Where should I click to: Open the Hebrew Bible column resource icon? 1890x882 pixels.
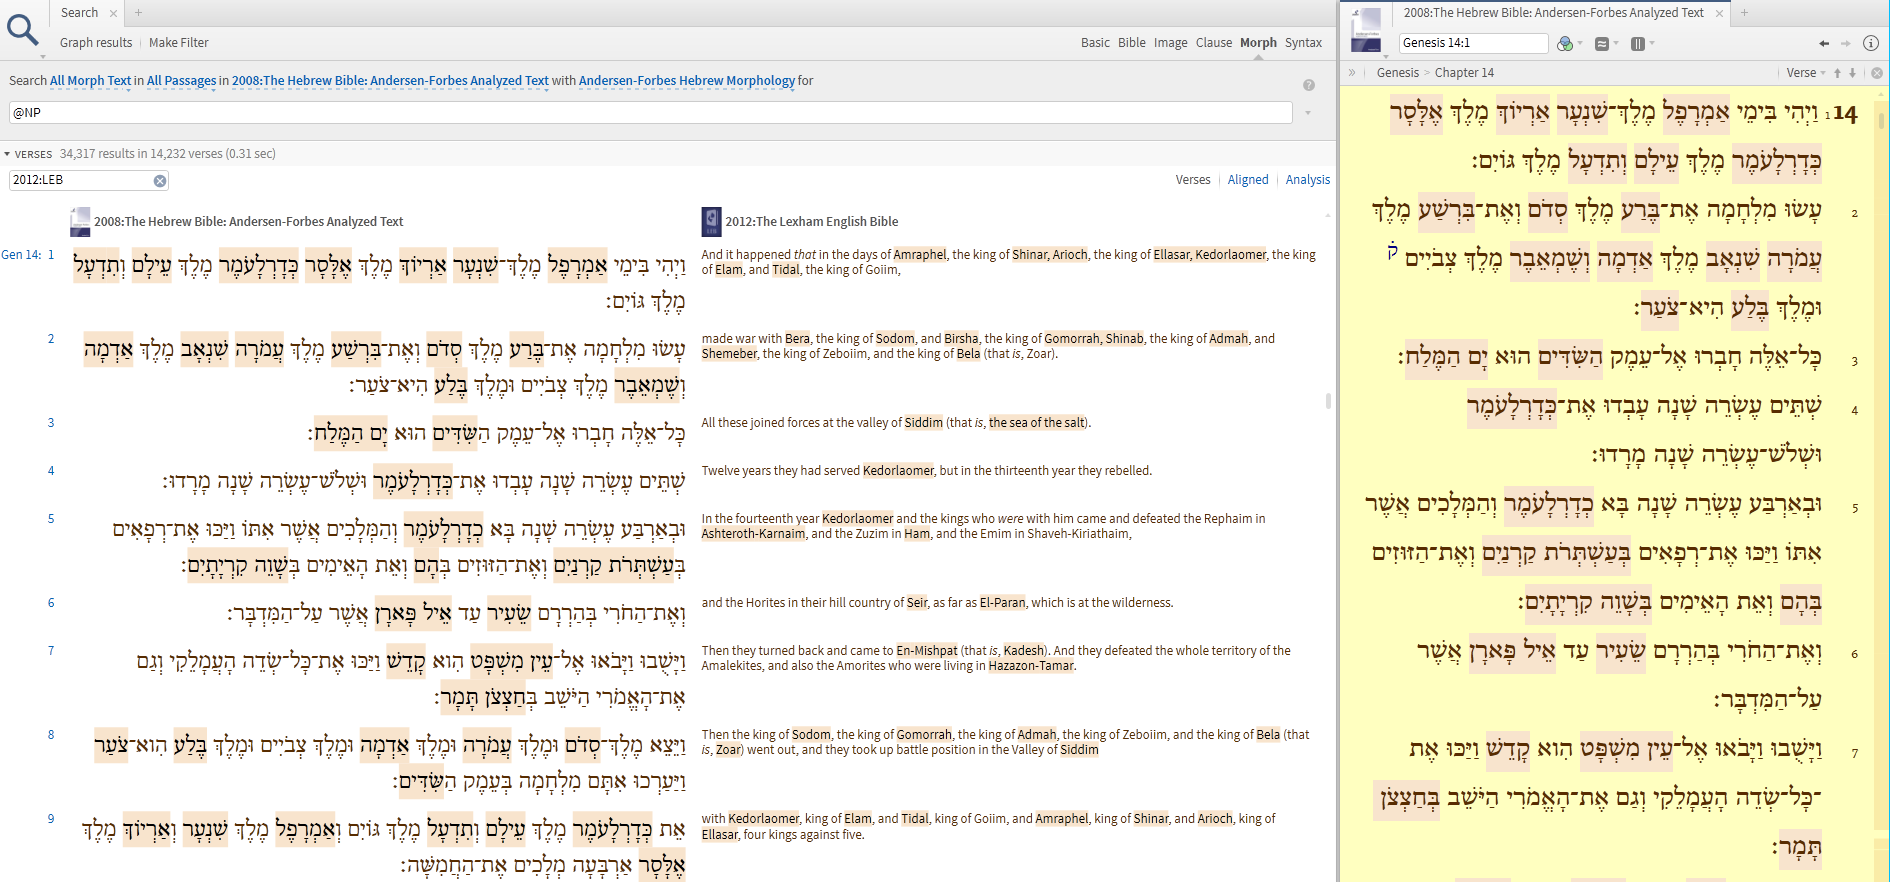pyautogui.click(x=80, y=221)
